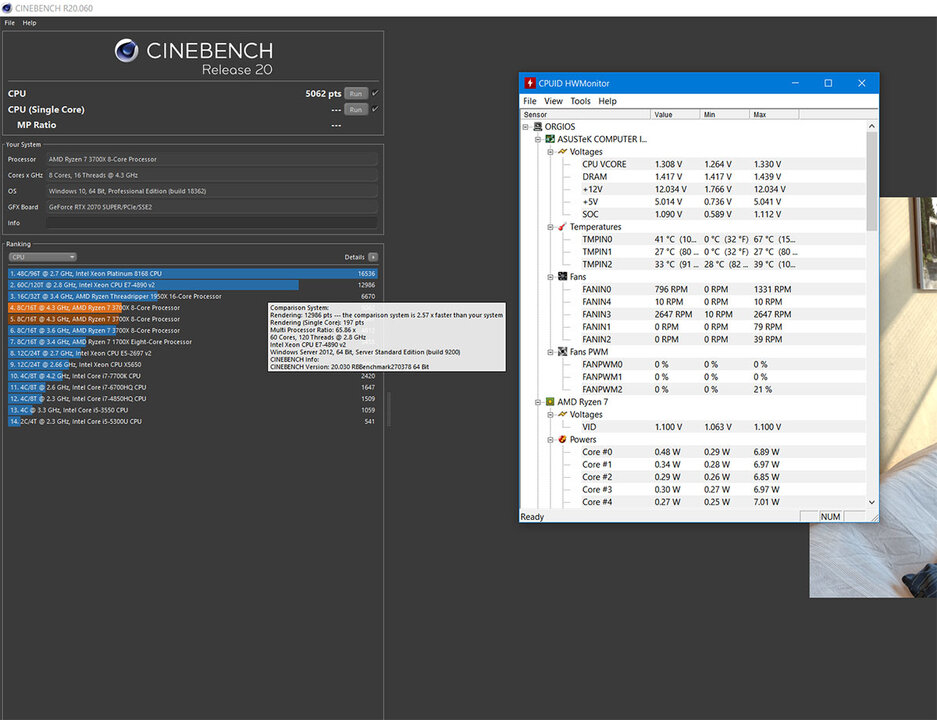This screenshot has width=937, height=720.
Task: Collapse the AMD Ryzen 7 node
Action: [538, 402]
